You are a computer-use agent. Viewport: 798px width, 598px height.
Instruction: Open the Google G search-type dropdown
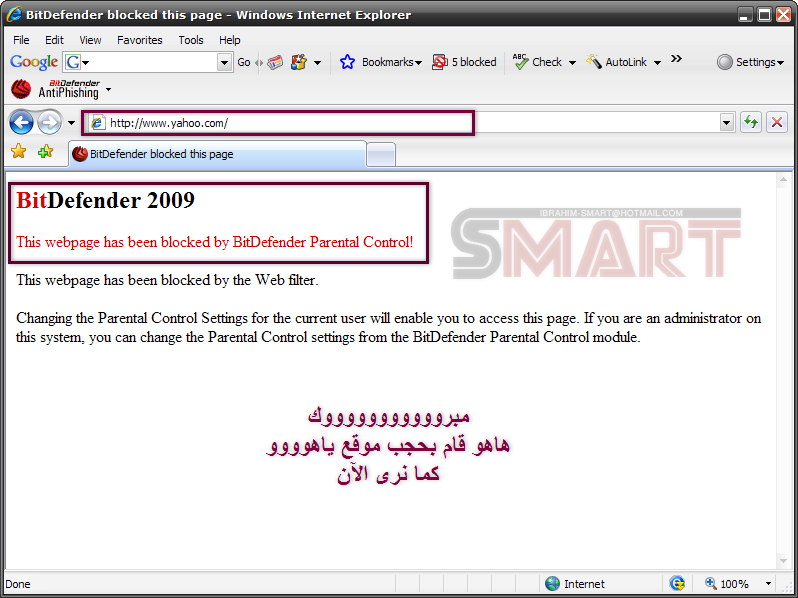(x=76, y=62)
